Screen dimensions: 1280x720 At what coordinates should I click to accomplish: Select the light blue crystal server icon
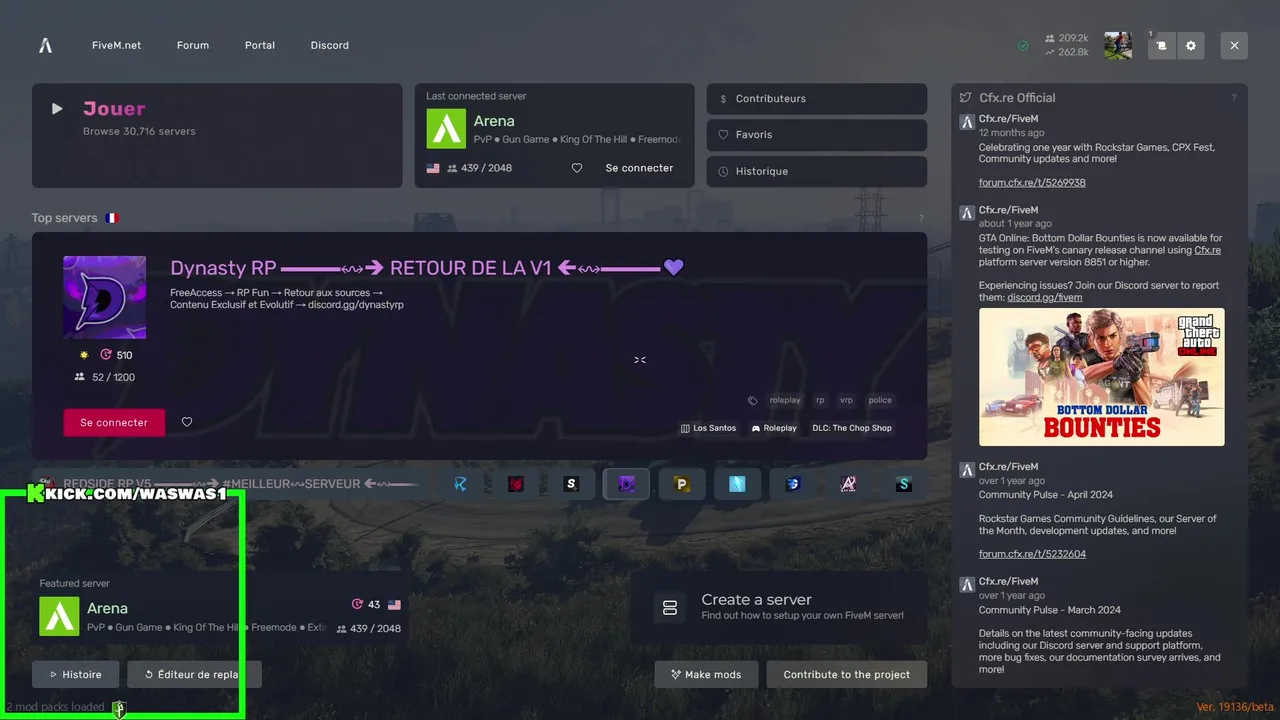tap(737, 484)
